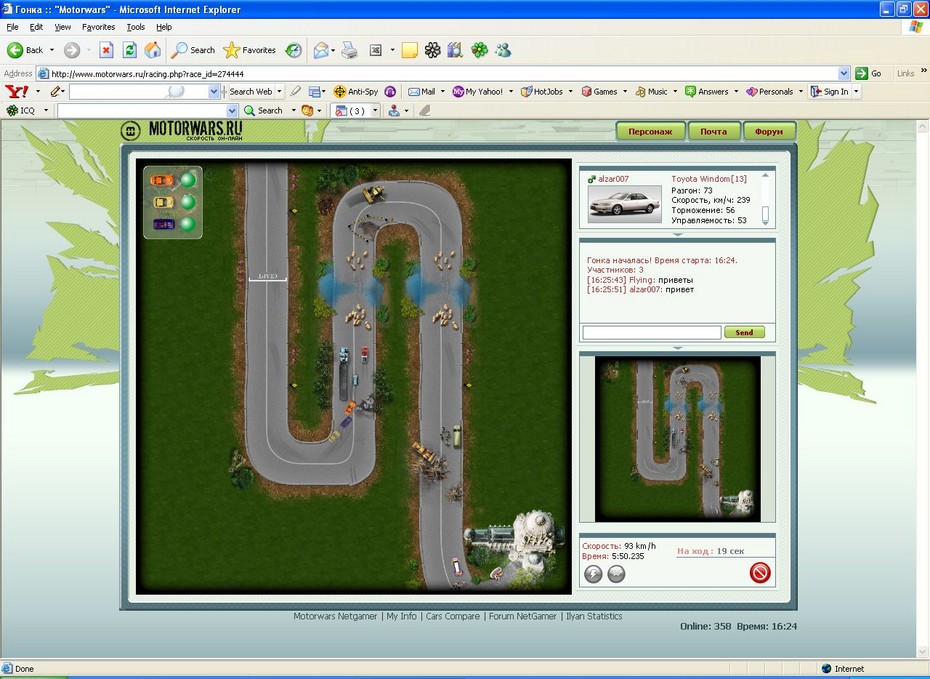Open Ilyan Statistics footer link
Viewport: 930px width, 679px height.
pos(594,616)
